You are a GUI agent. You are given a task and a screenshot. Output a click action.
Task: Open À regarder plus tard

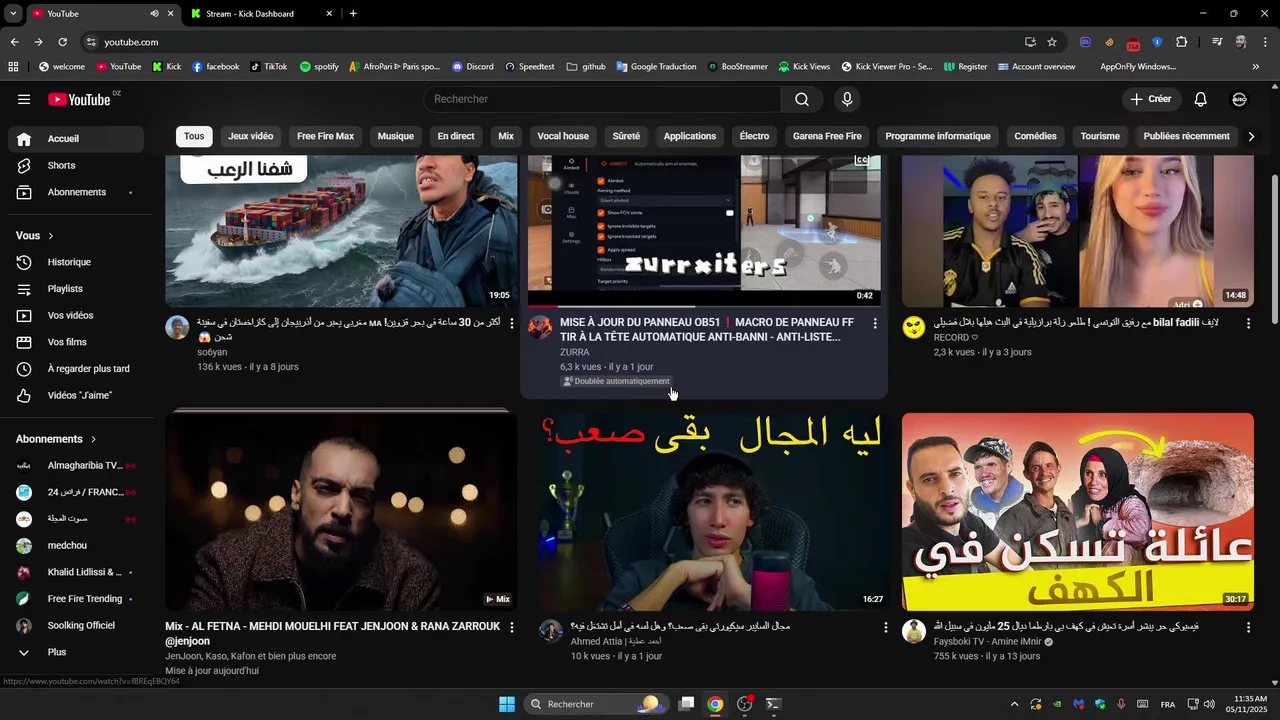pos(76,369)
